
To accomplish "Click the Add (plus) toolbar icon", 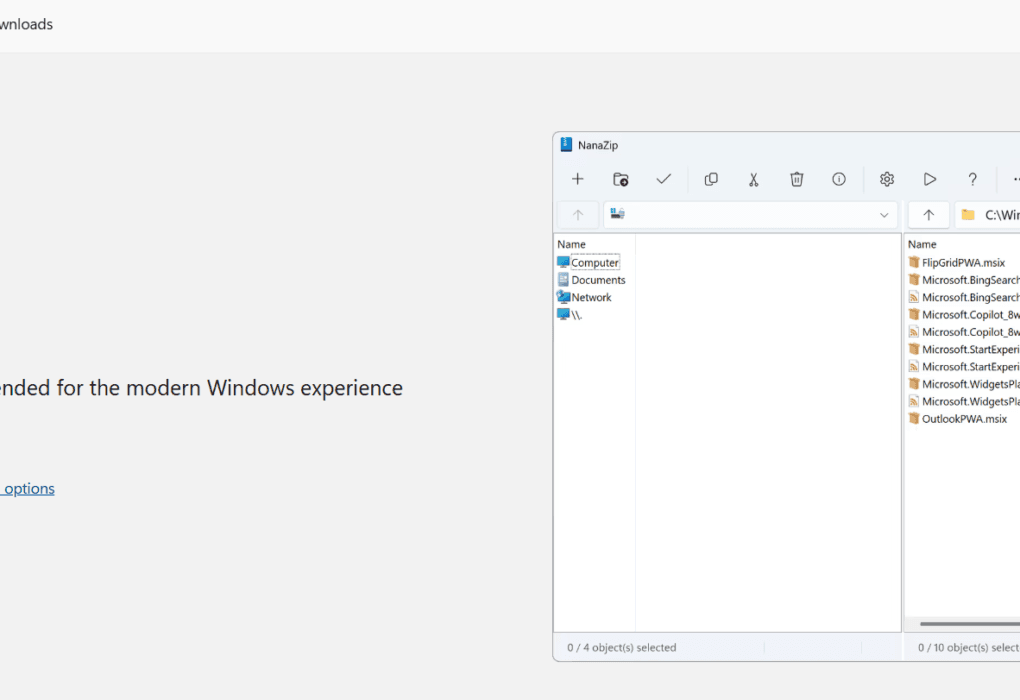I will coord(577,179).
